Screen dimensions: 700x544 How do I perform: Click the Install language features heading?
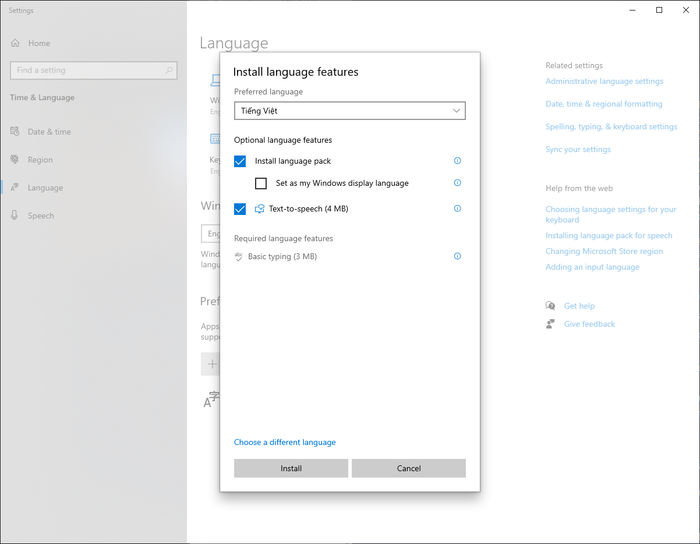click(x=296, y=72)
